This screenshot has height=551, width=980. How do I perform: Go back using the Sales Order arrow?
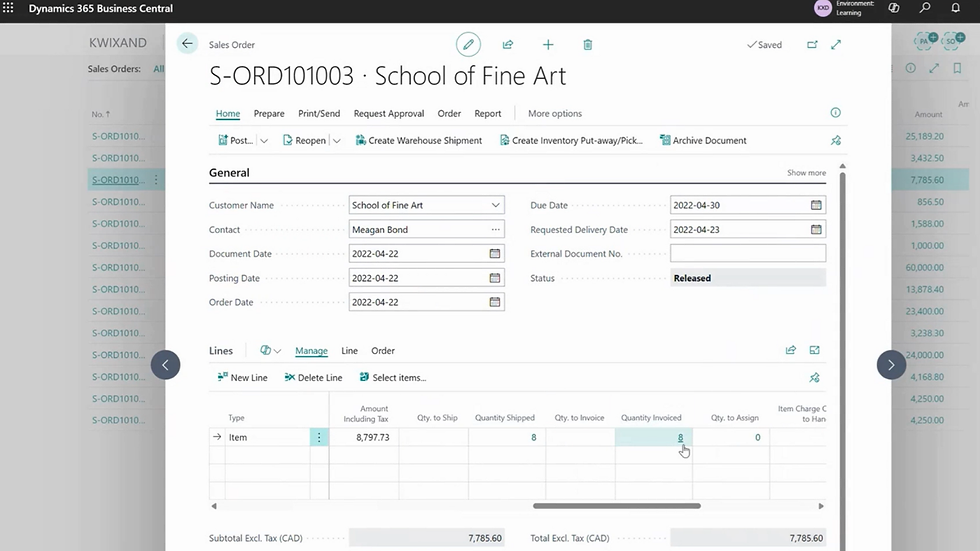pos(187,44)
